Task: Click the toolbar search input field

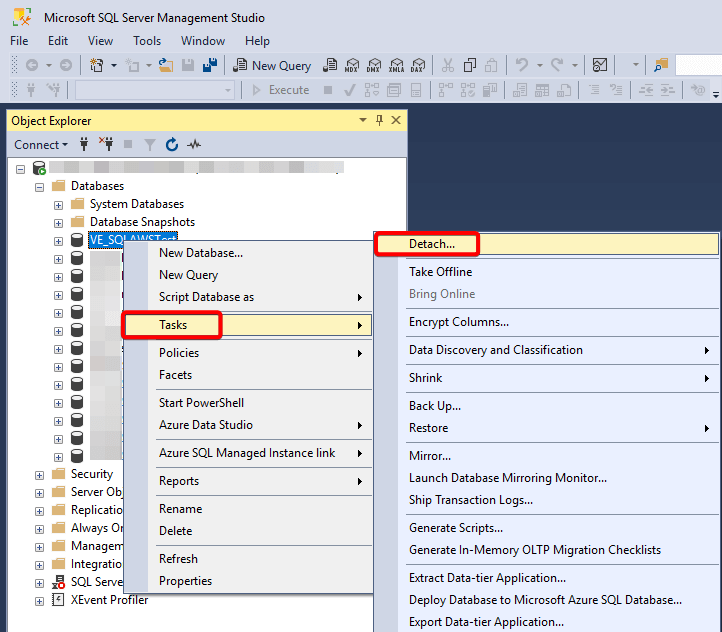Action: [x=699, y=65]
